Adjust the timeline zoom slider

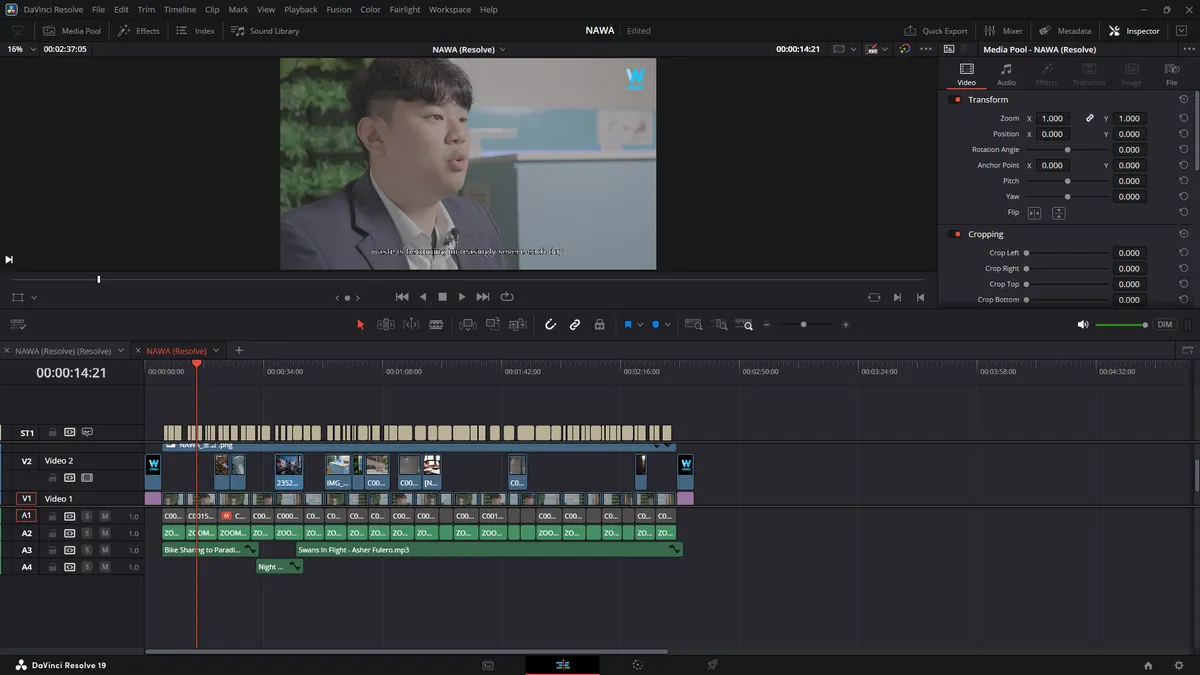click(x=803, y=325)
